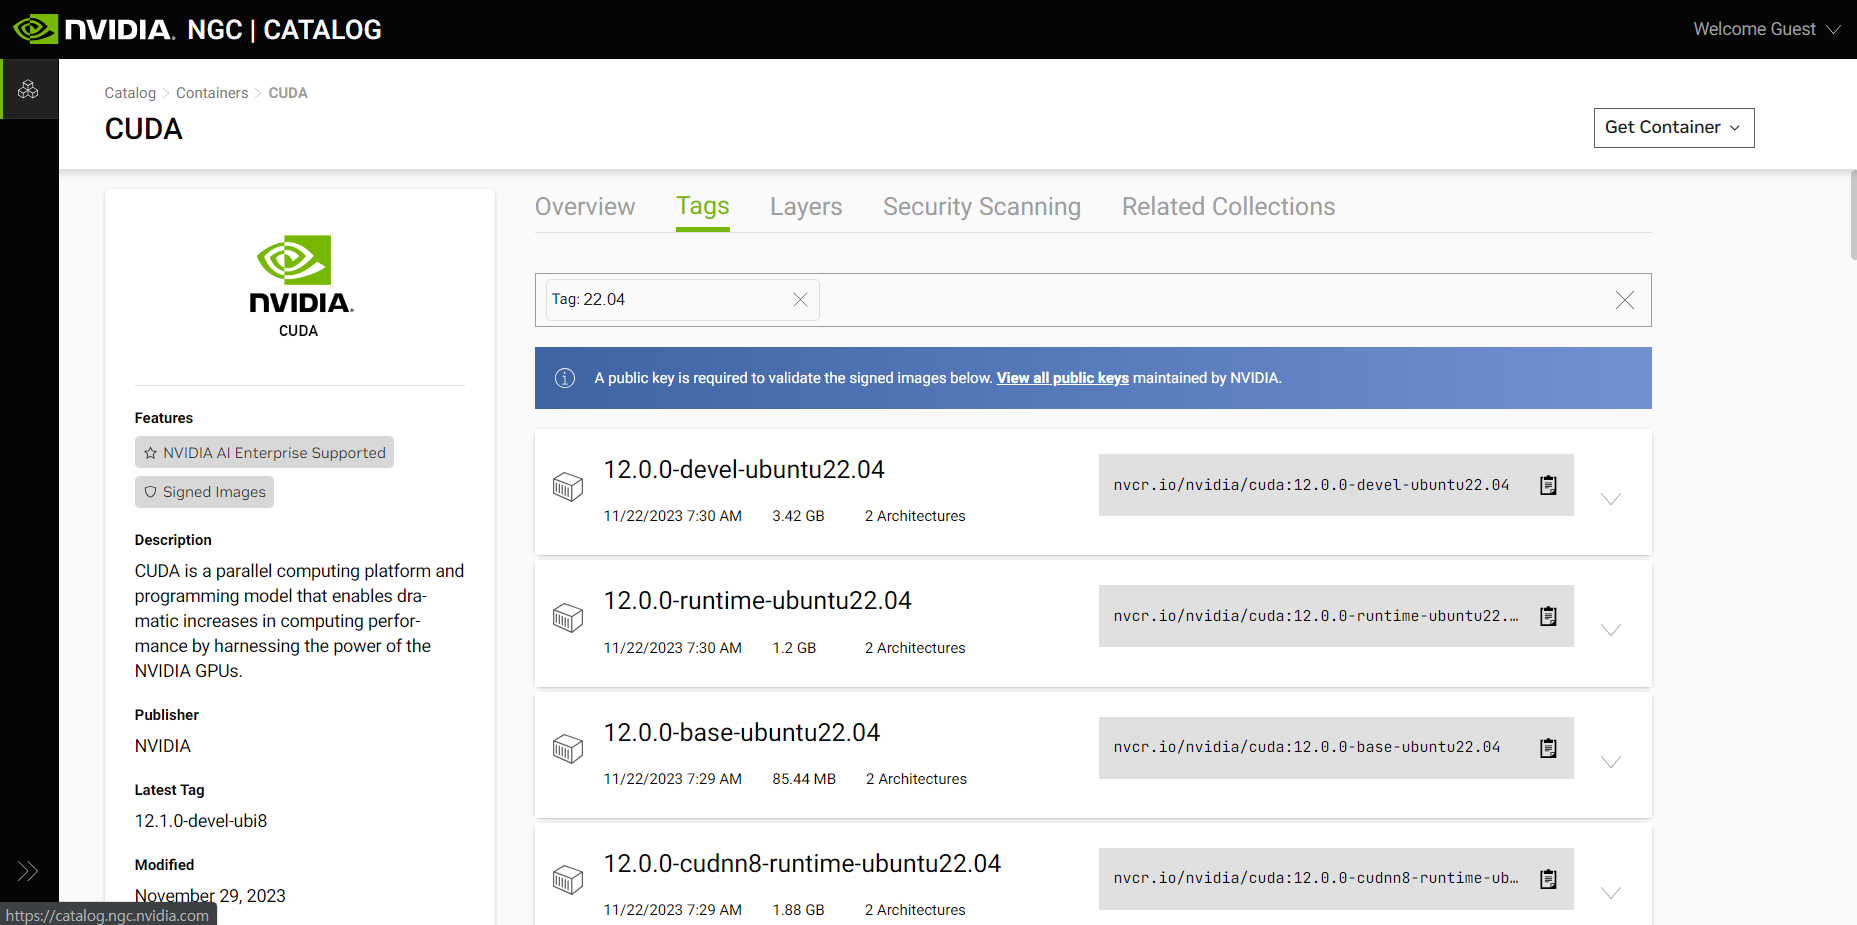Click the modified date November 29, 2023
Screen dimensions: 1857x925
210,896
